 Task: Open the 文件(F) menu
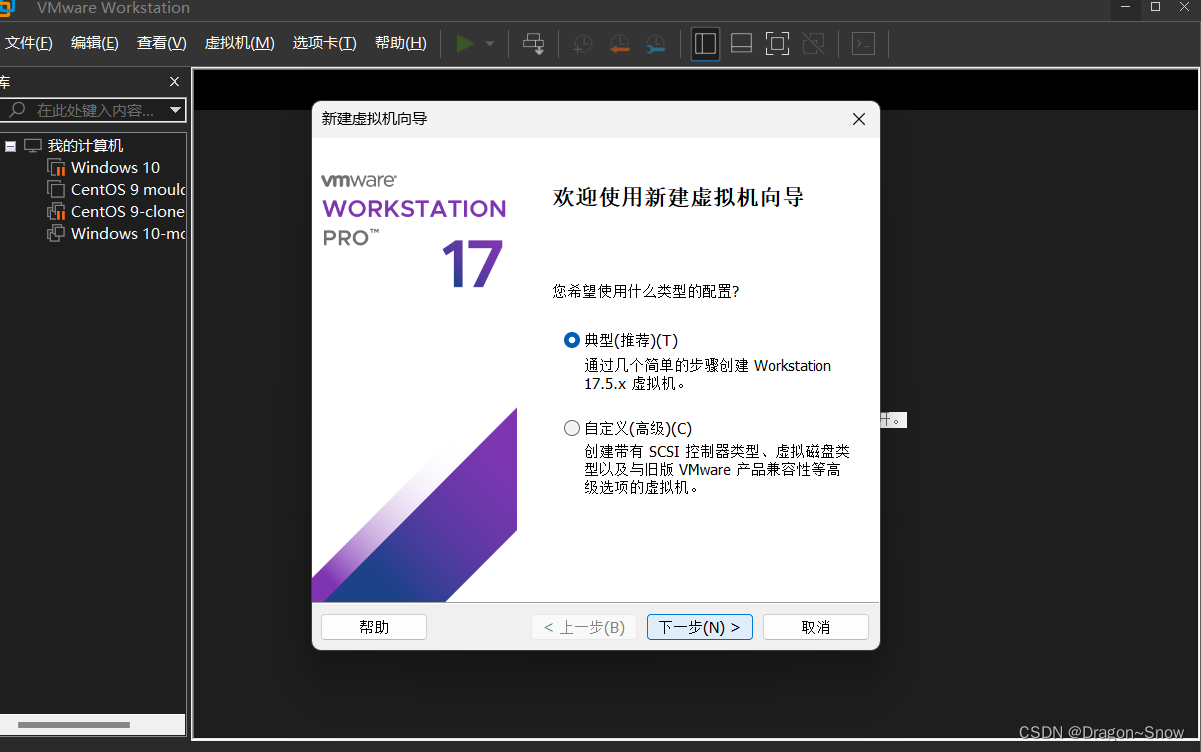29,43
